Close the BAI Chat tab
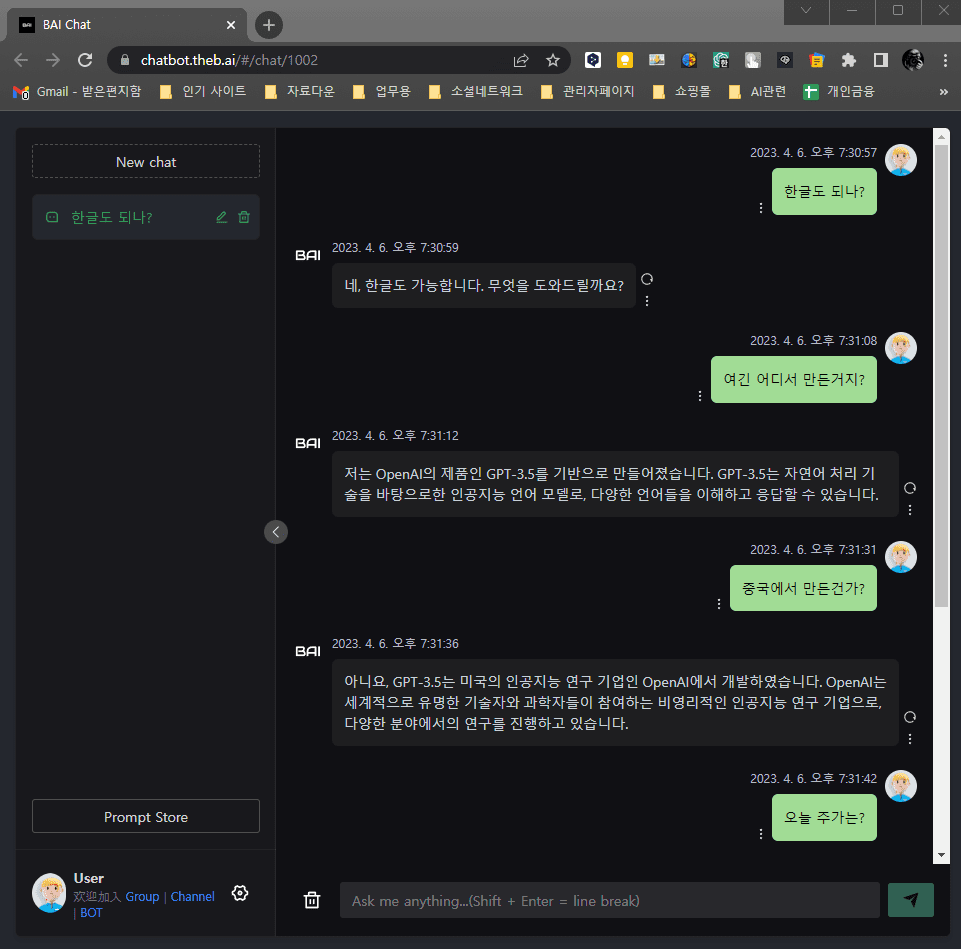 click(231, 25)
